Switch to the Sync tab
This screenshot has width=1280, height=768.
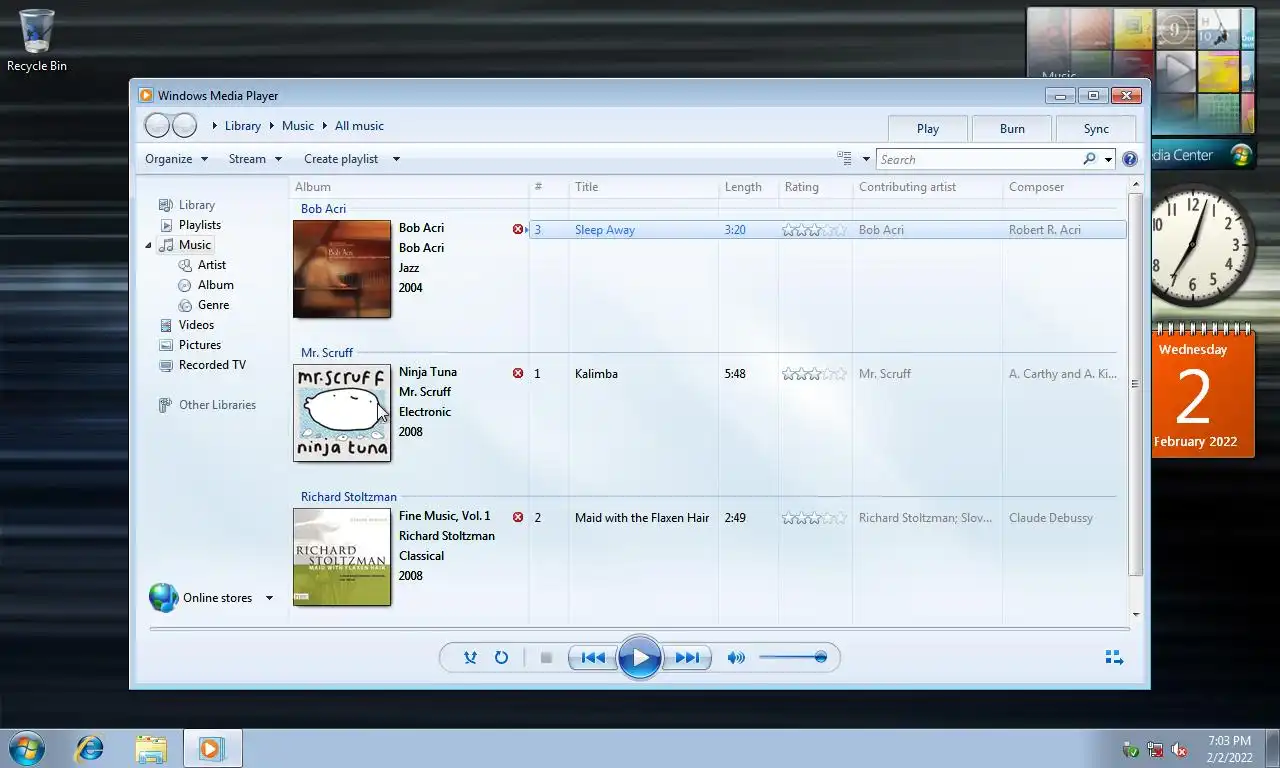(x=1096, y=128)
